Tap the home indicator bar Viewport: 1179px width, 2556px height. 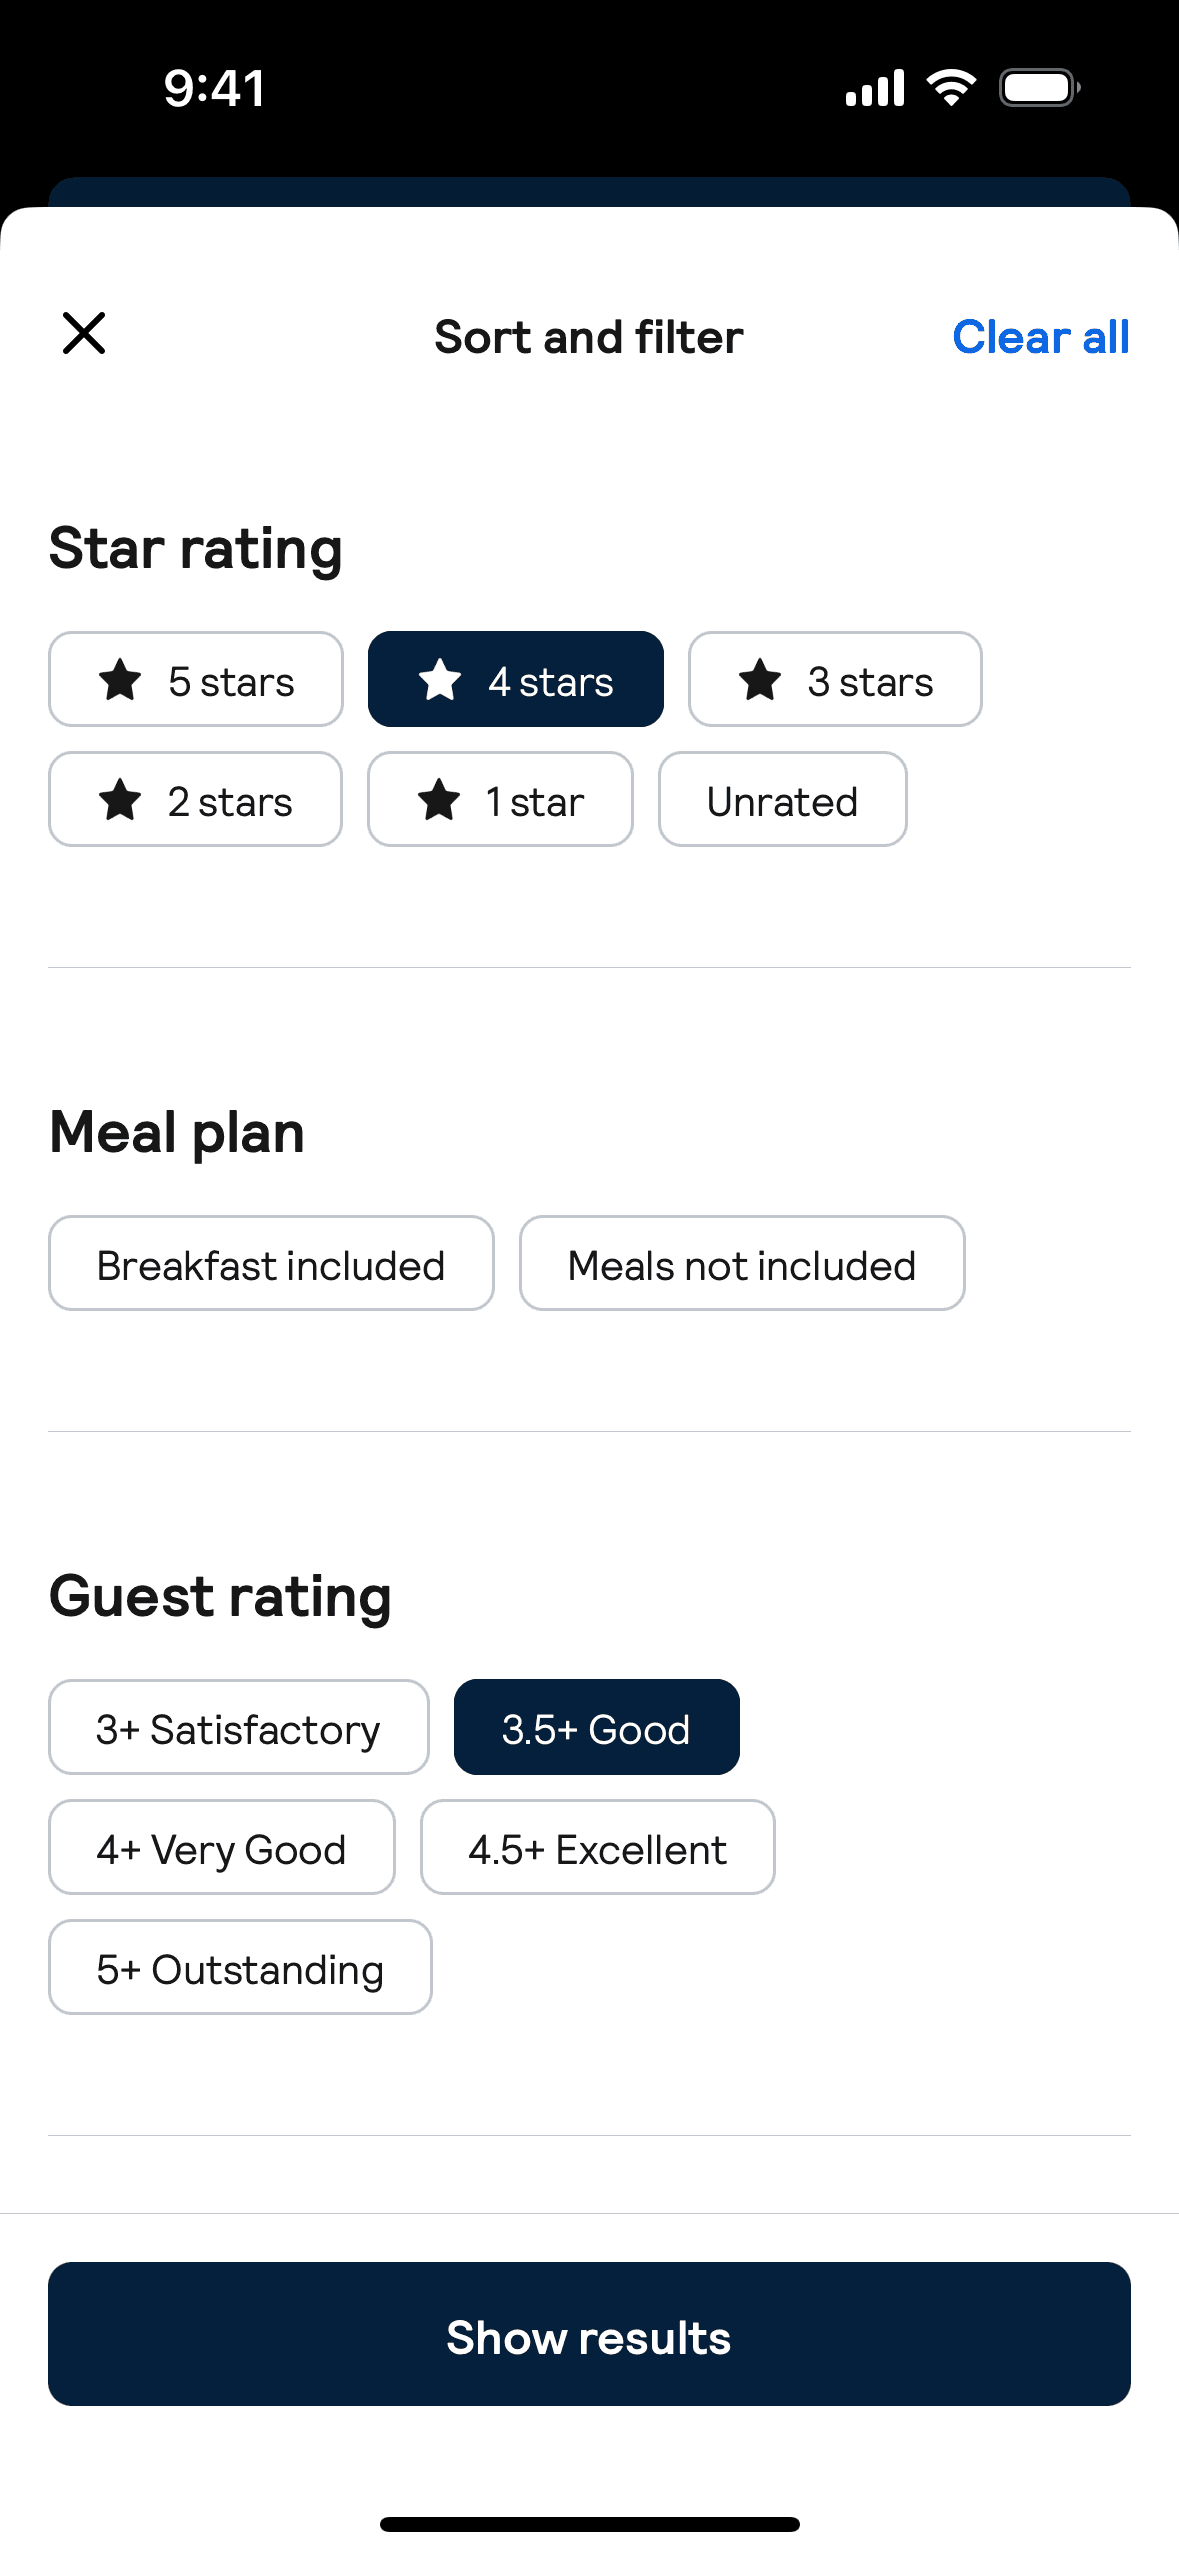point(589,2525)
